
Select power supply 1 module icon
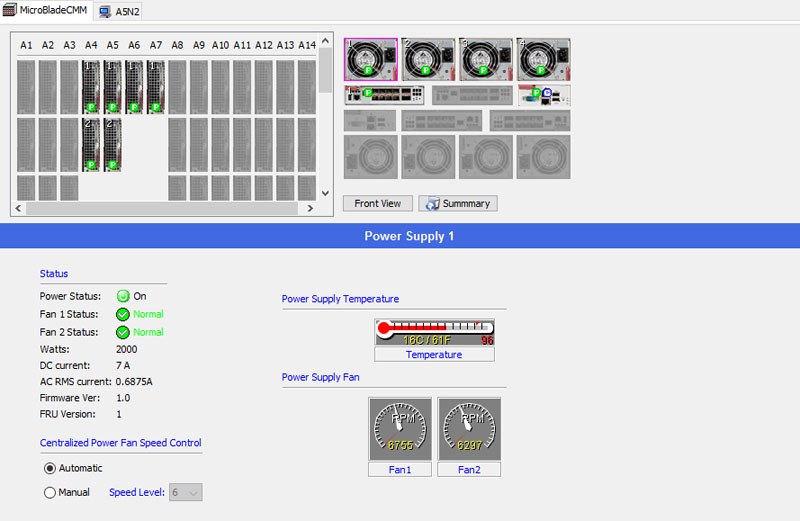[370, 59]
